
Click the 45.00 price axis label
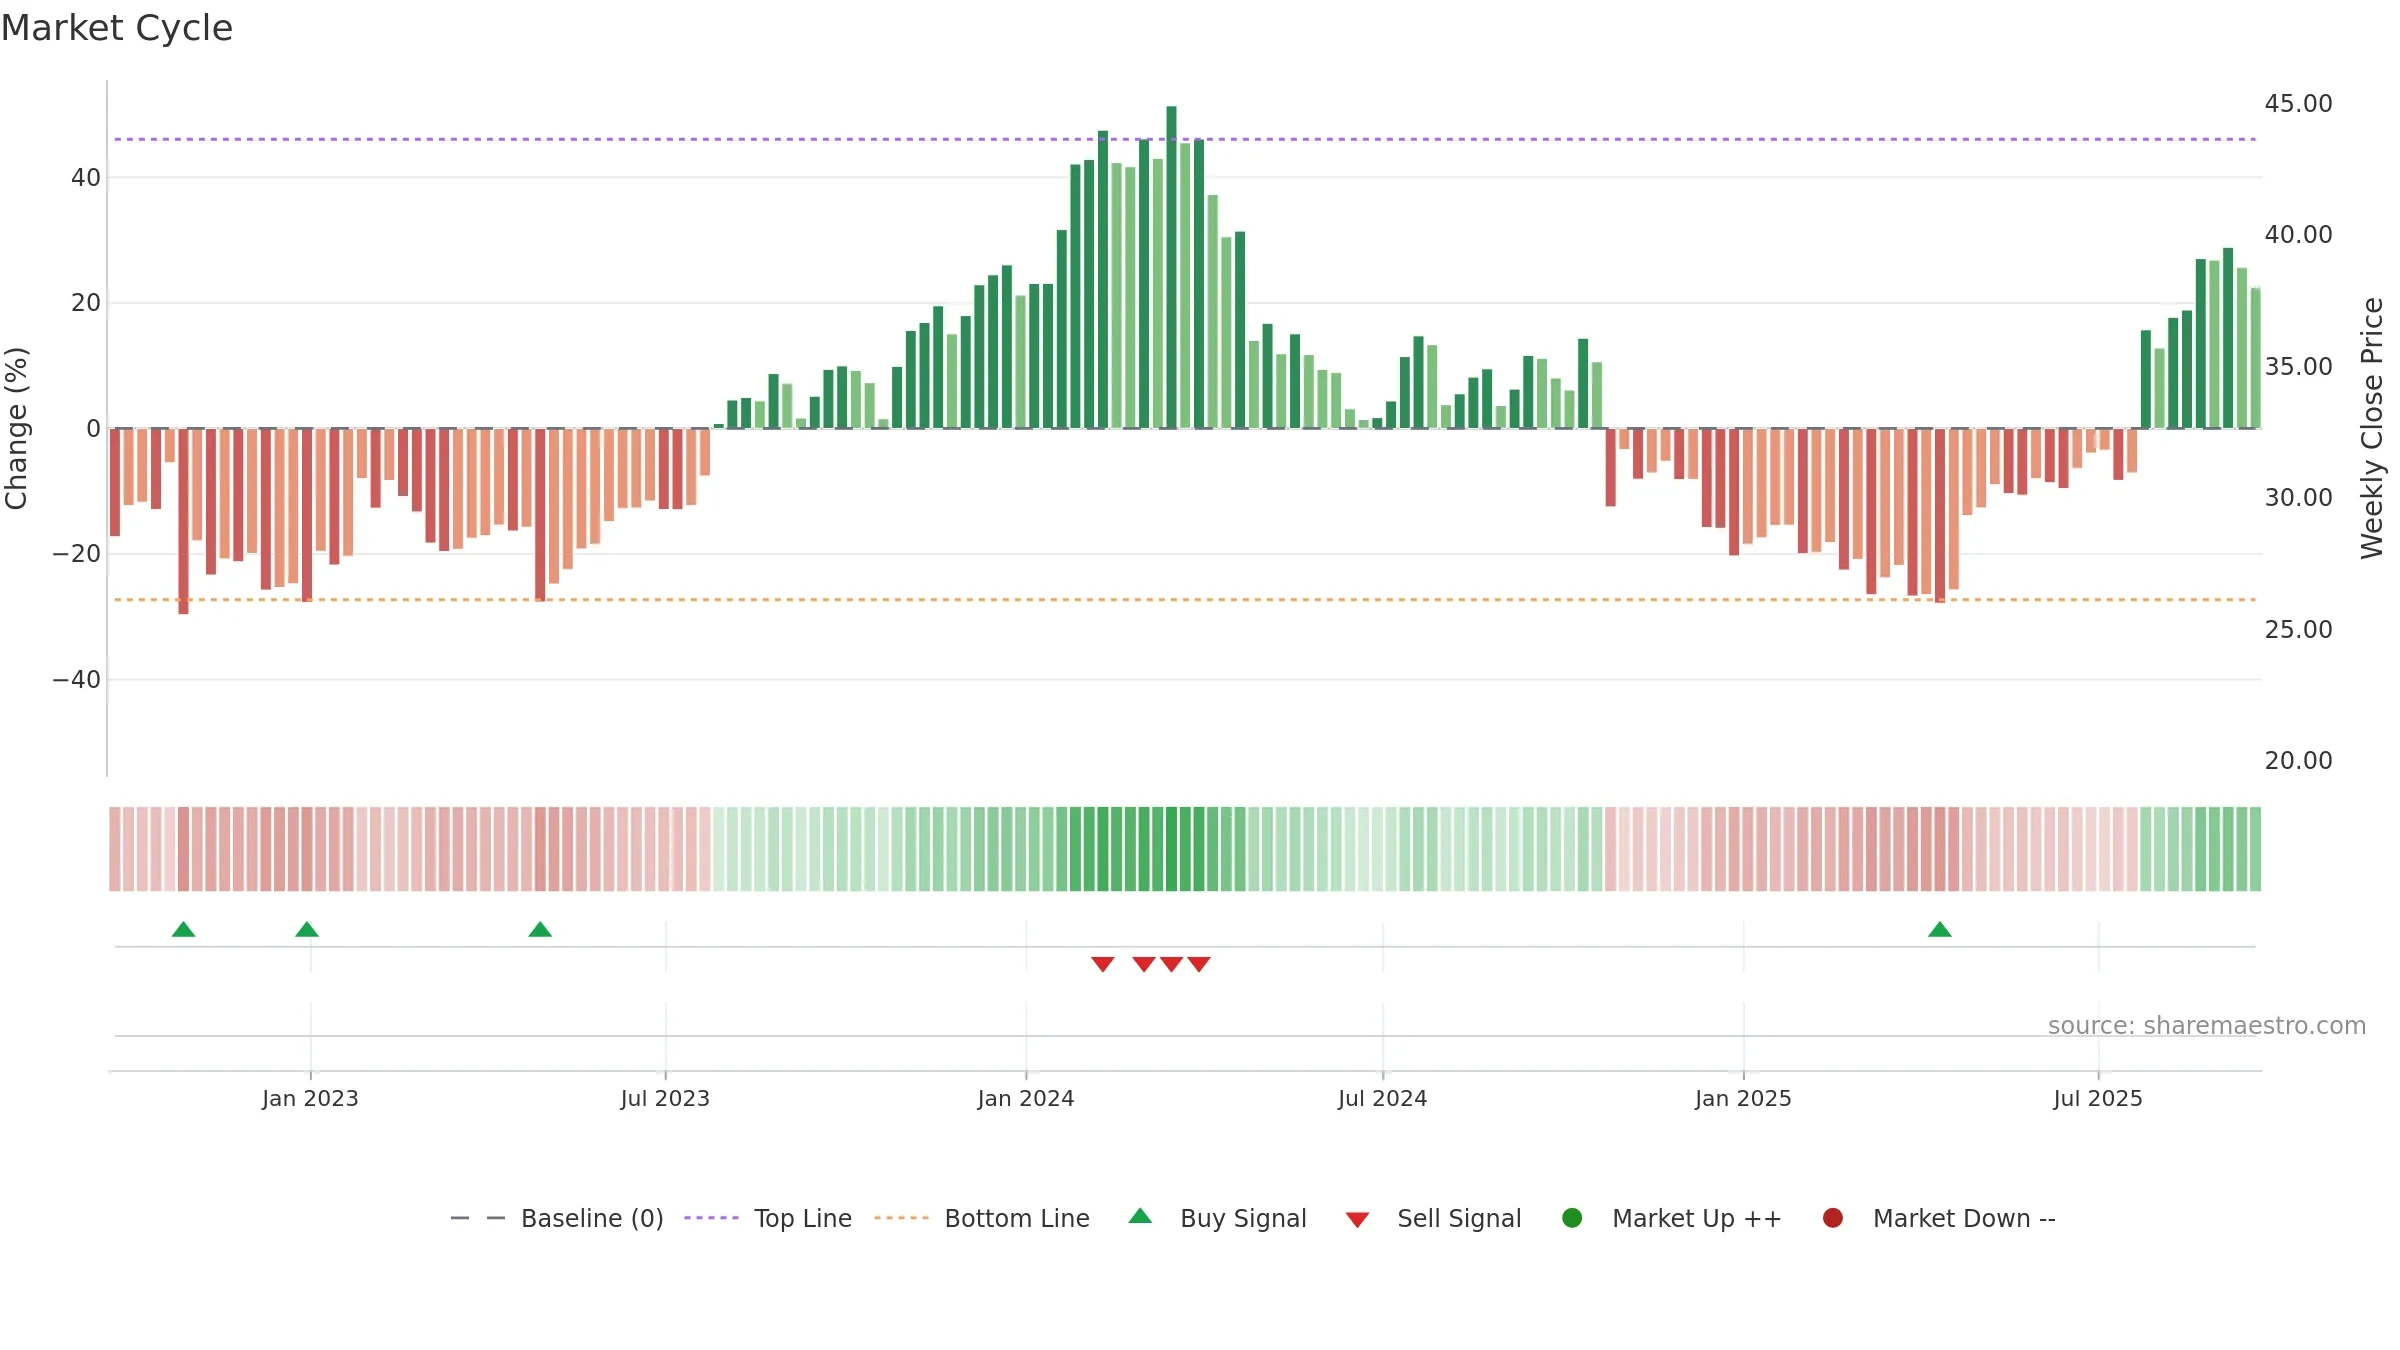[x=2299, y=104]
